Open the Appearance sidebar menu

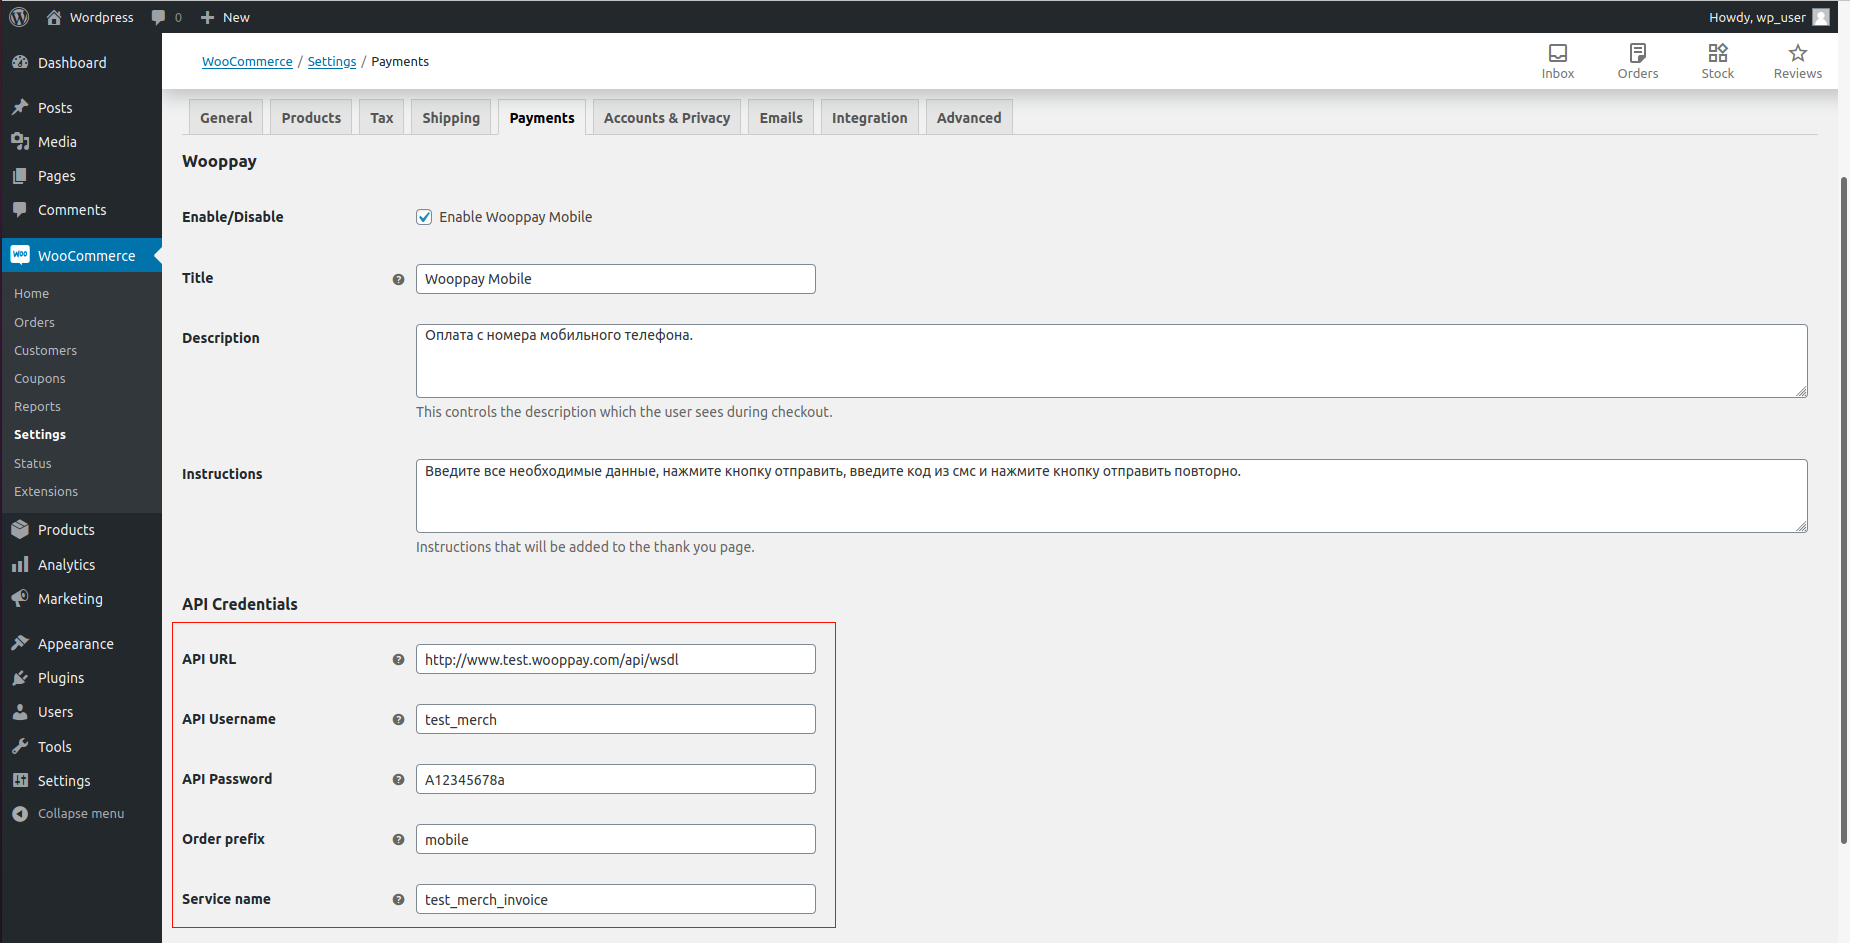click(x=81, y=644)
